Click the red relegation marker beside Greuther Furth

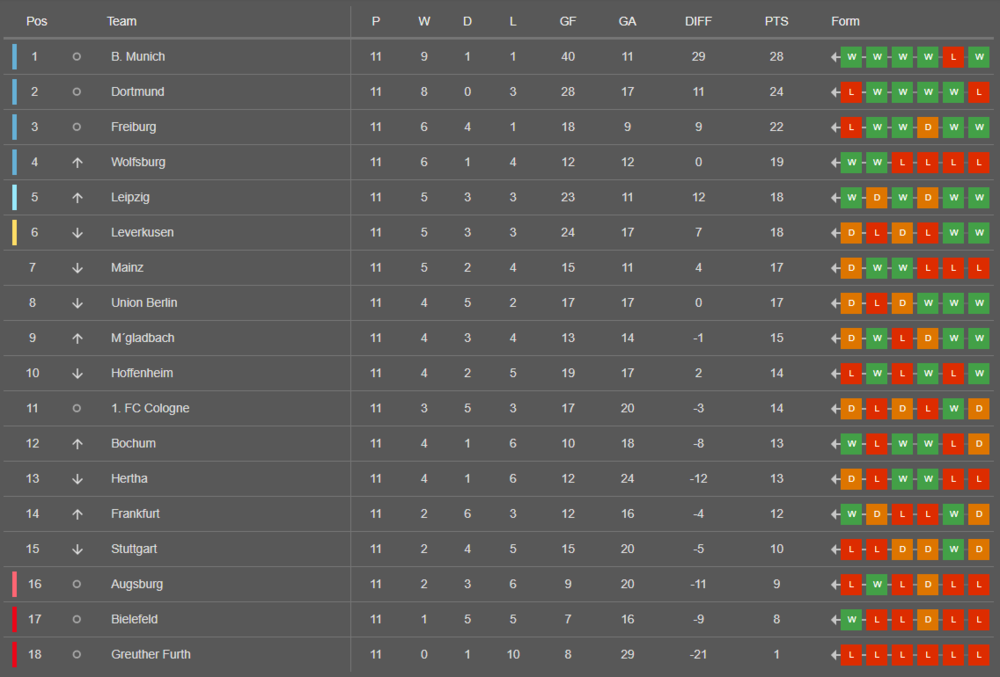pyautogui.click(x=15, y=655)
